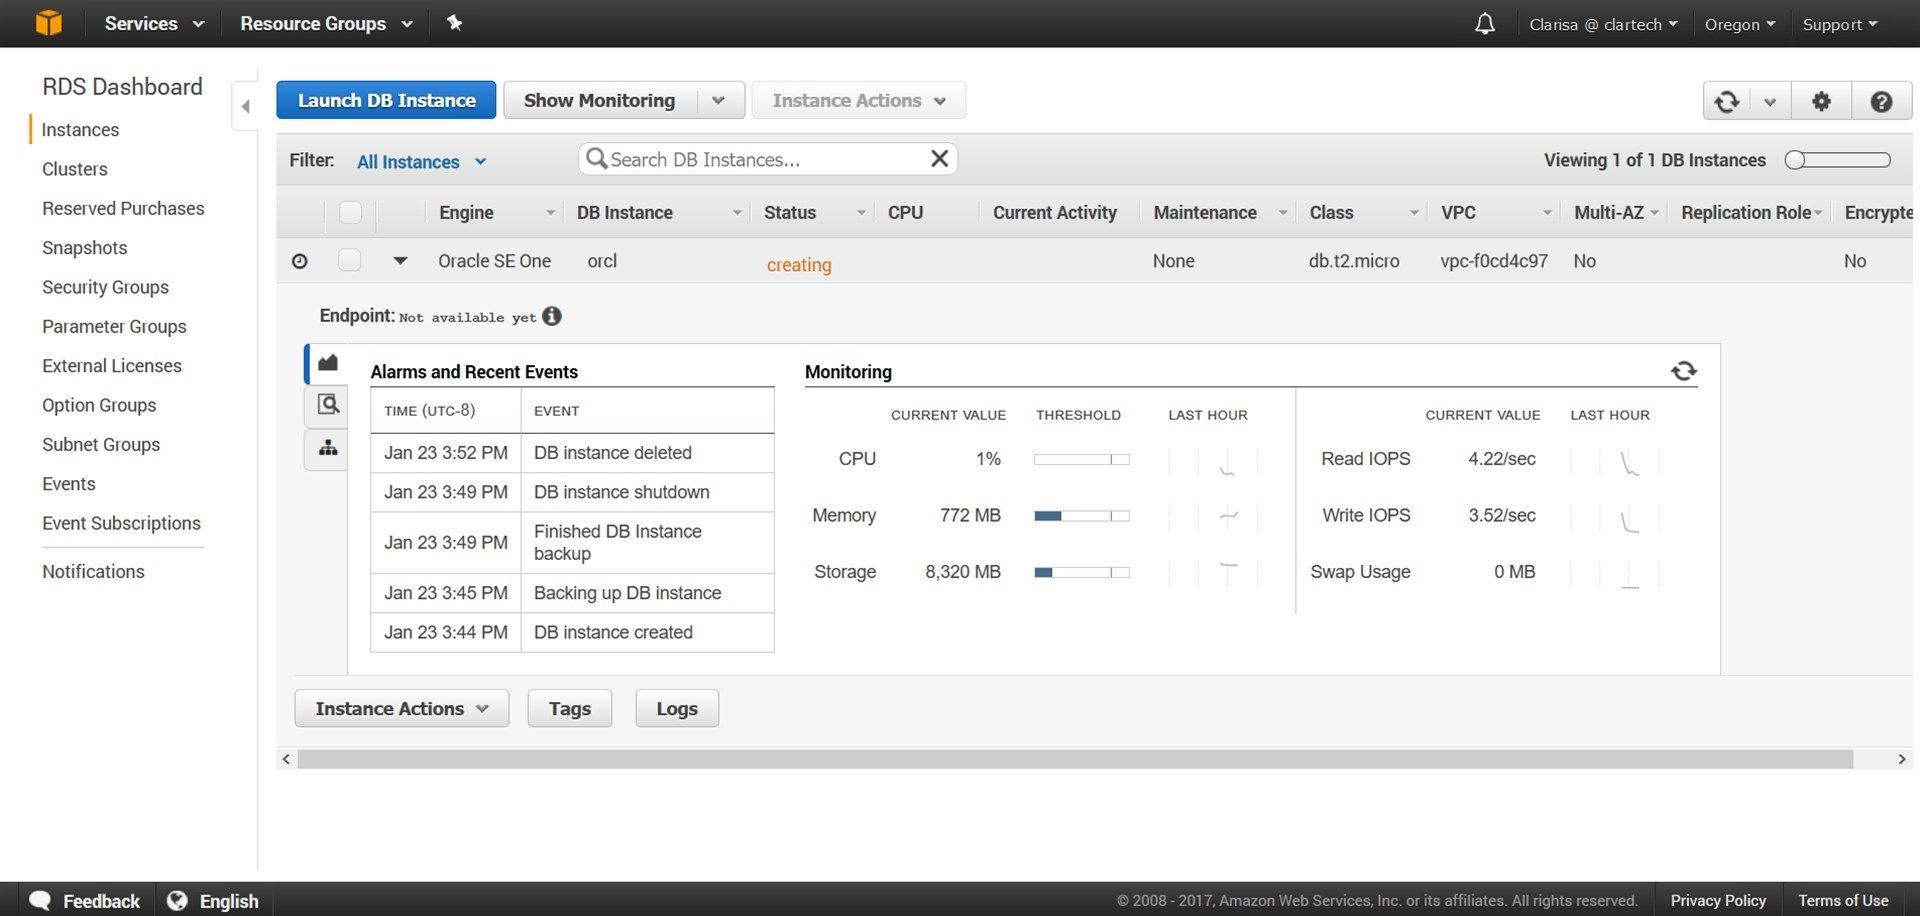Open Subnet Groups in the sidebar
This screenshot has height=916, width=1920.
tap(101, 444)
